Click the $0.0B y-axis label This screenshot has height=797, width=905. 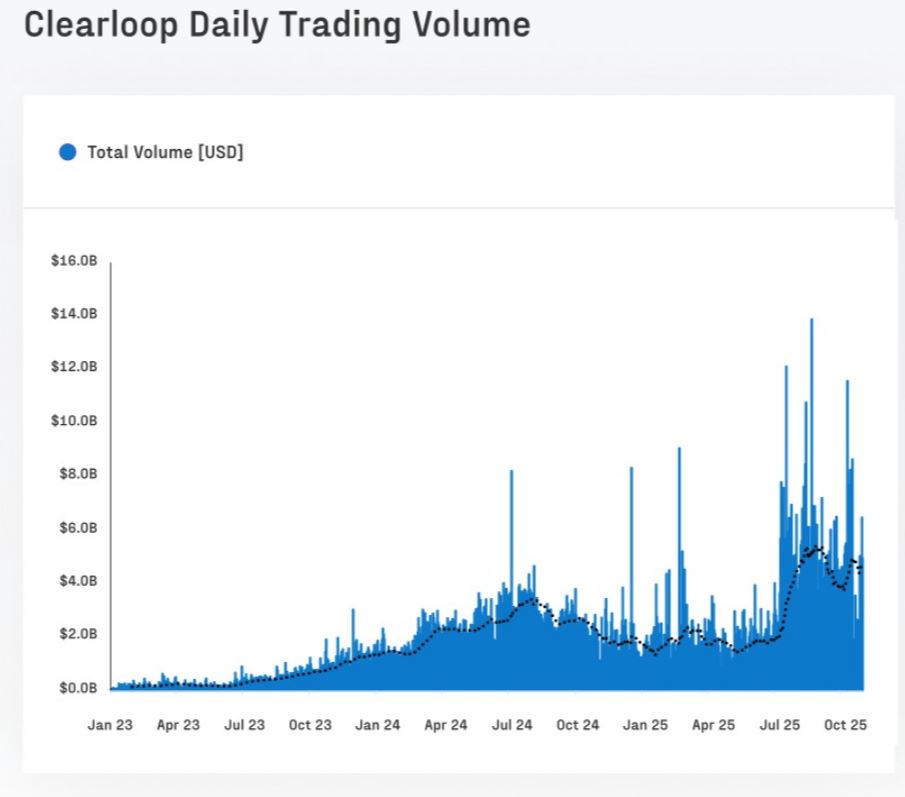click(x=78, y=688)
